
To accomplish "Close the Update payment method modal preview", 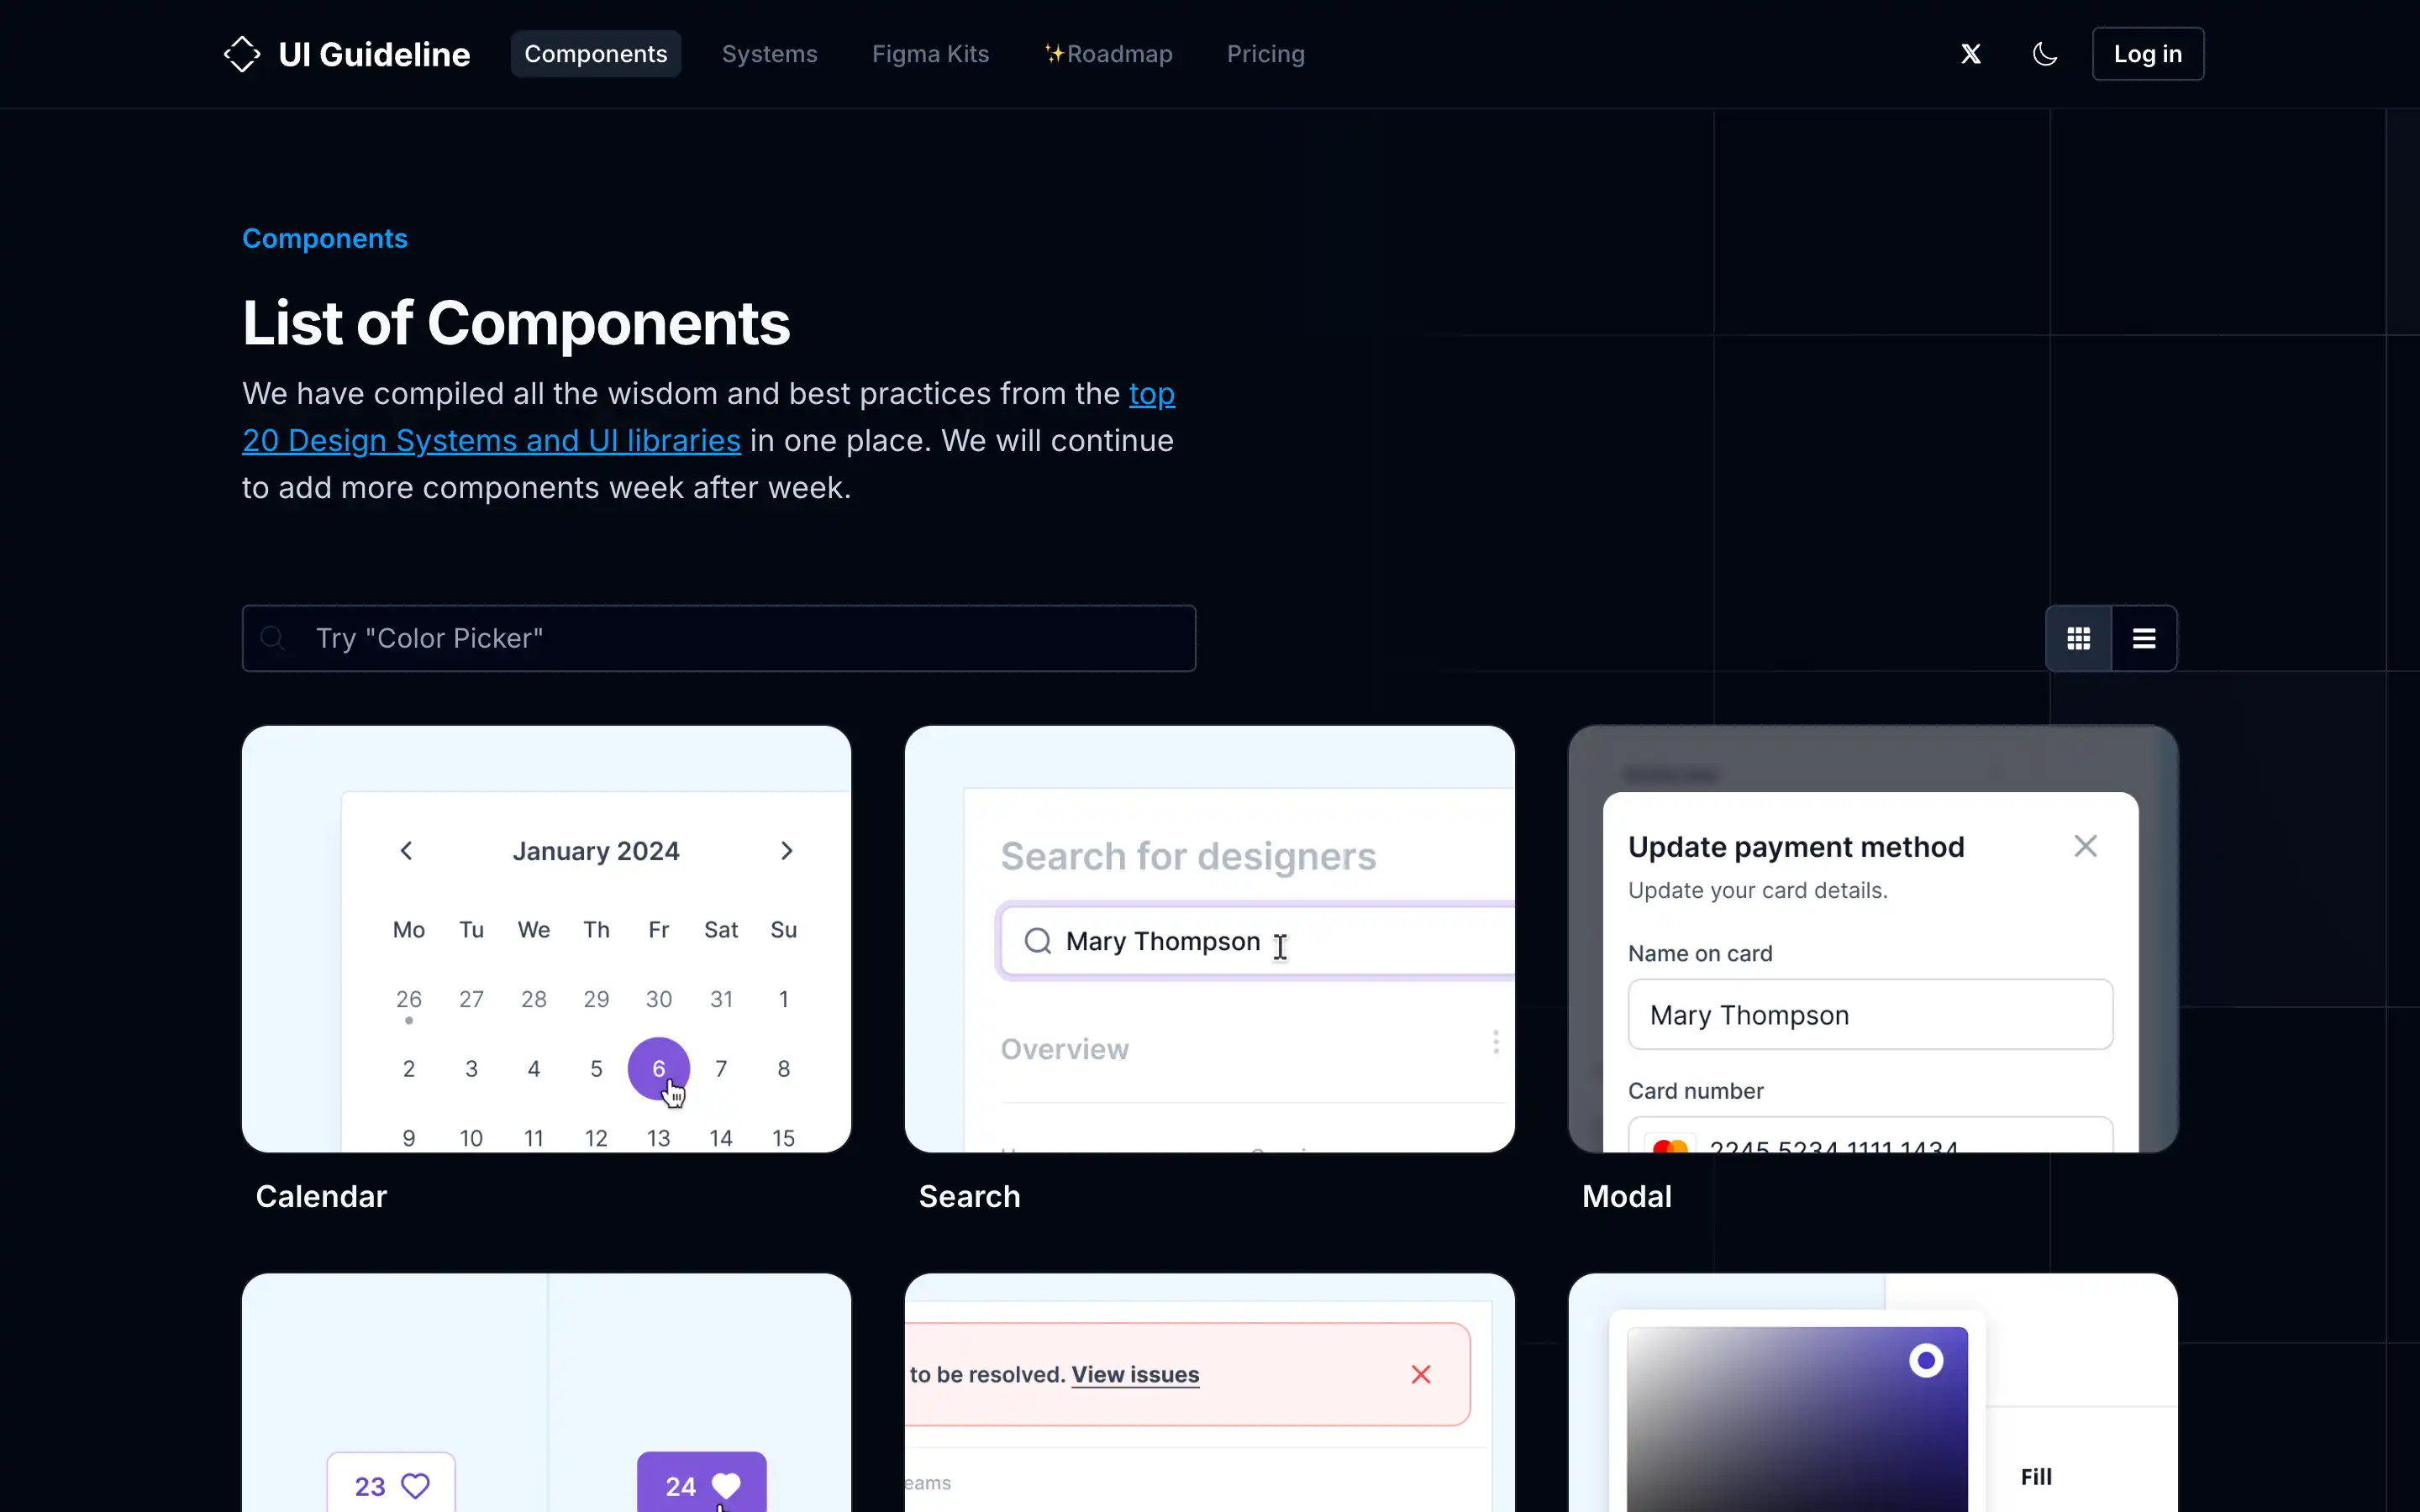I will pyautogui.click(x=2086, y=846).
